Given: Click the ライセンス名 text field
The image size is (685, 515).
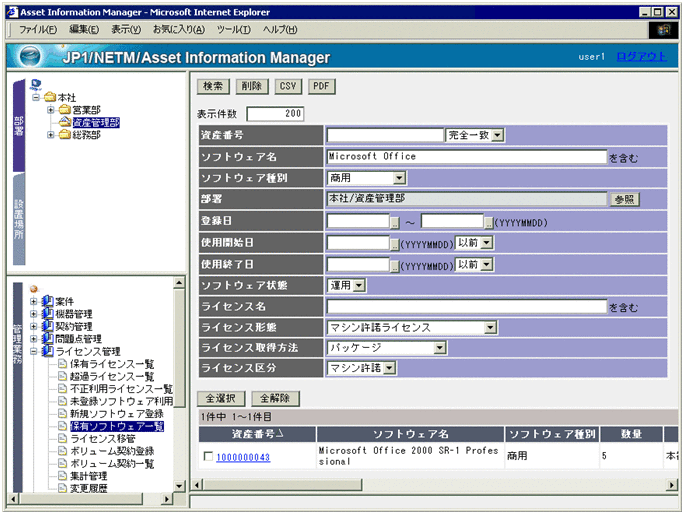Looking at the screenshot, I should pos(467,306).
